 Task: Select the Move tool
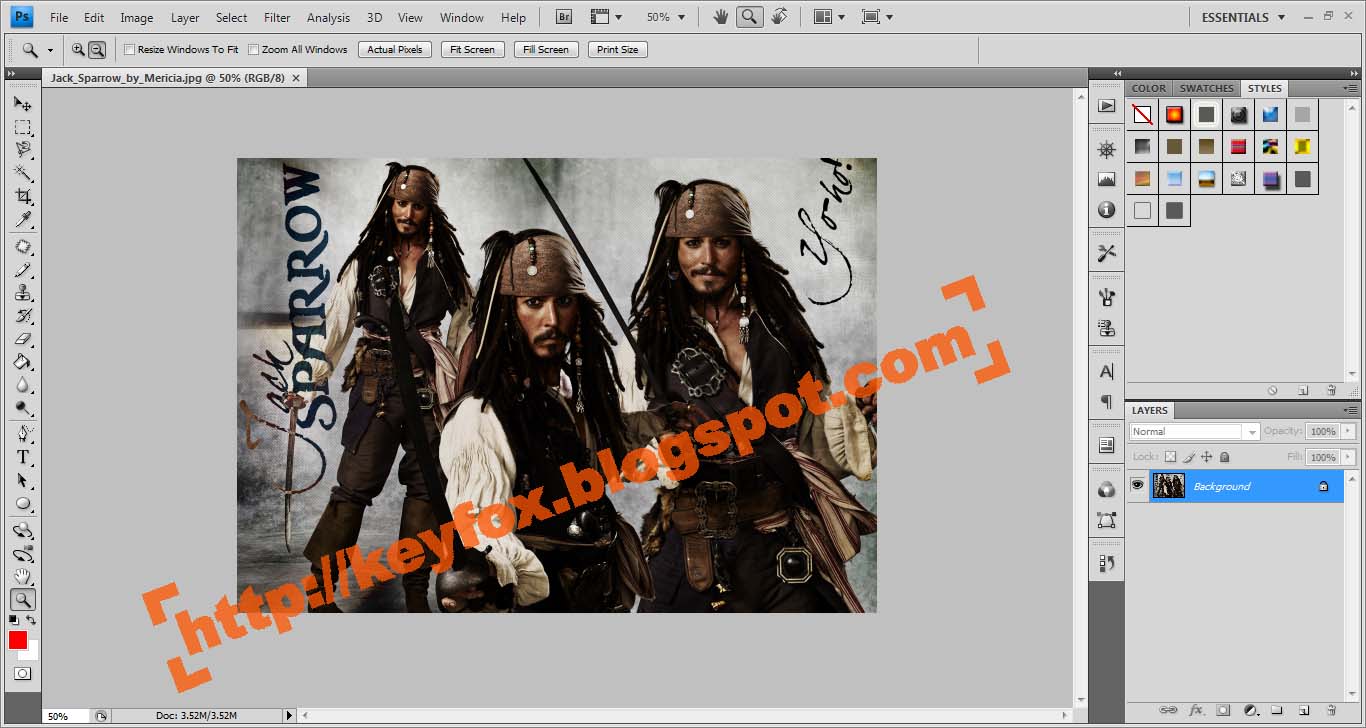[22, 103]
